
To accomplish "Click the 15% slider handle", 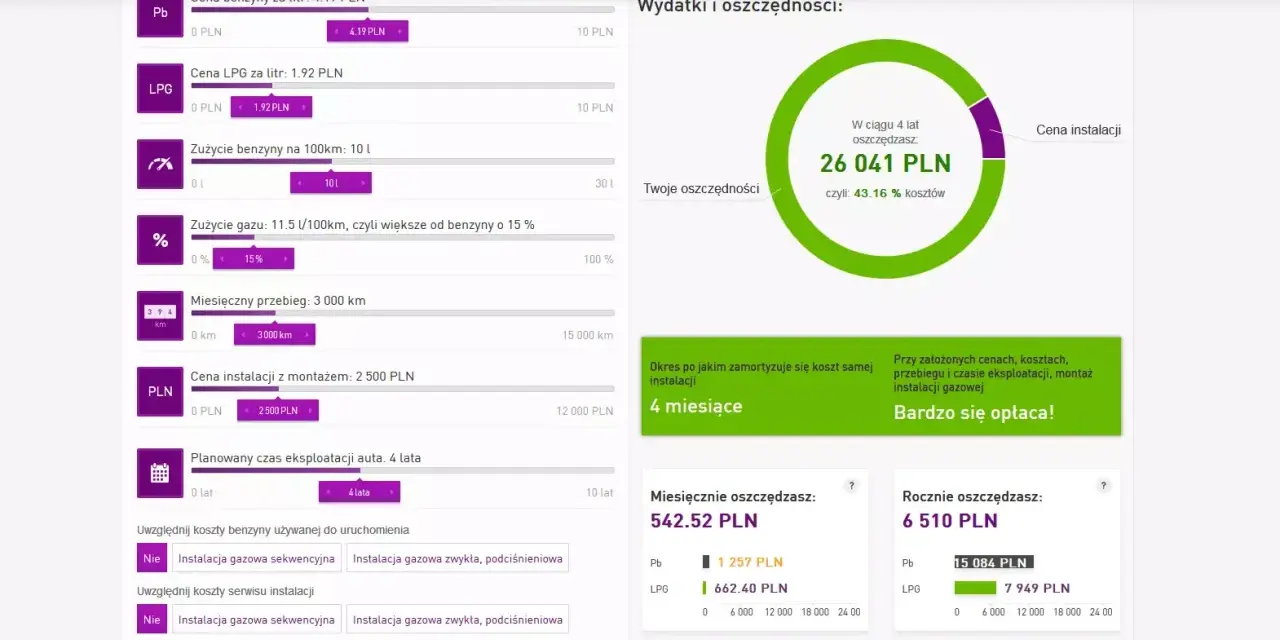I will [x=254, y=259].
